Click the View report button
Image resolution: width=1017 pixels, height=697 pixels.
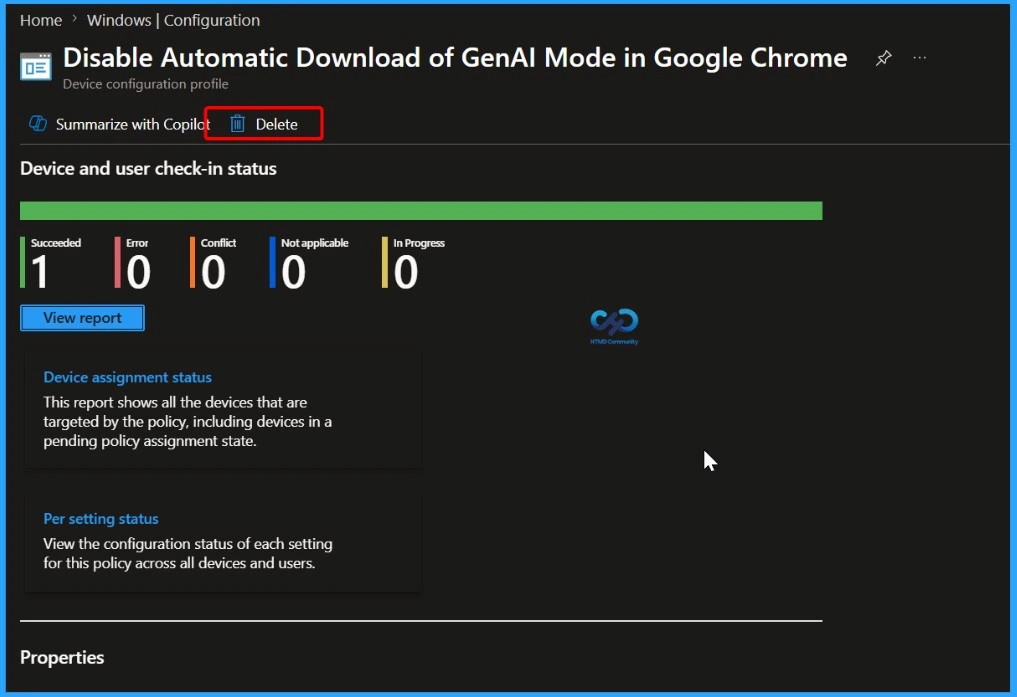[82, 318]
